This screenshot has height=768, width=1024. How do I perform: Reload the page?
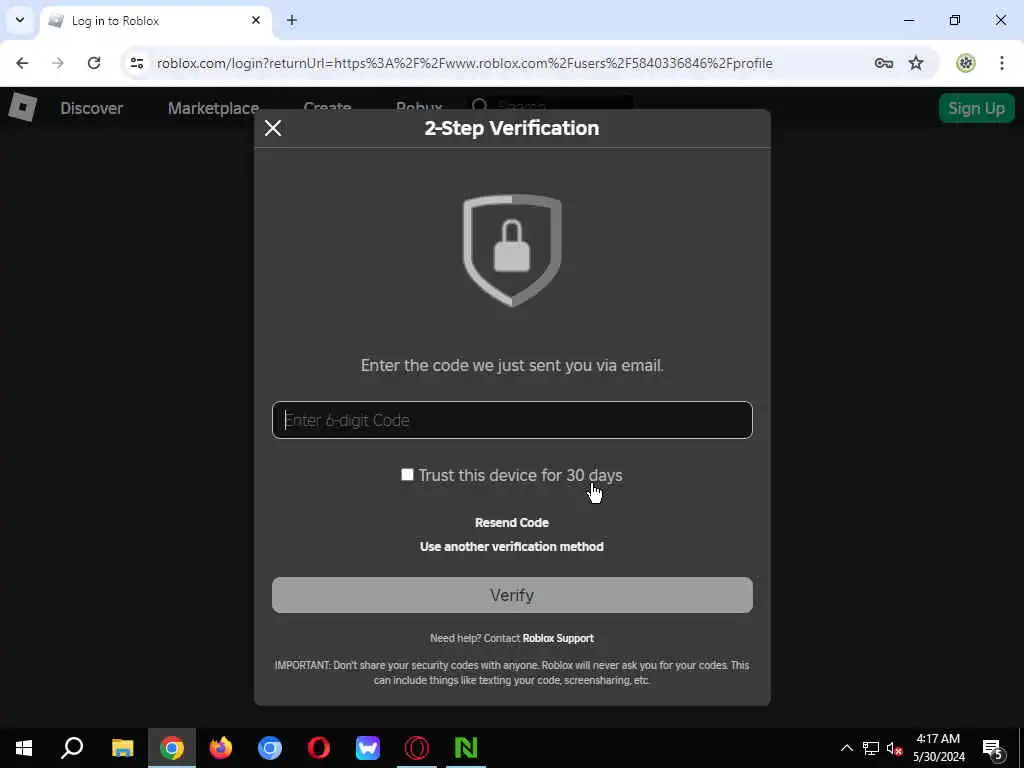click(94, 63)
